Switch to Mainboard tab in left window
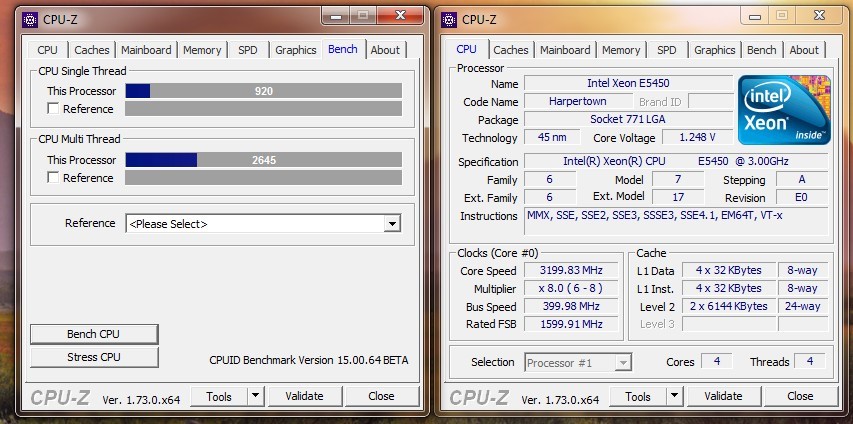Screen dimensions: 853x424 coord(146,50)
